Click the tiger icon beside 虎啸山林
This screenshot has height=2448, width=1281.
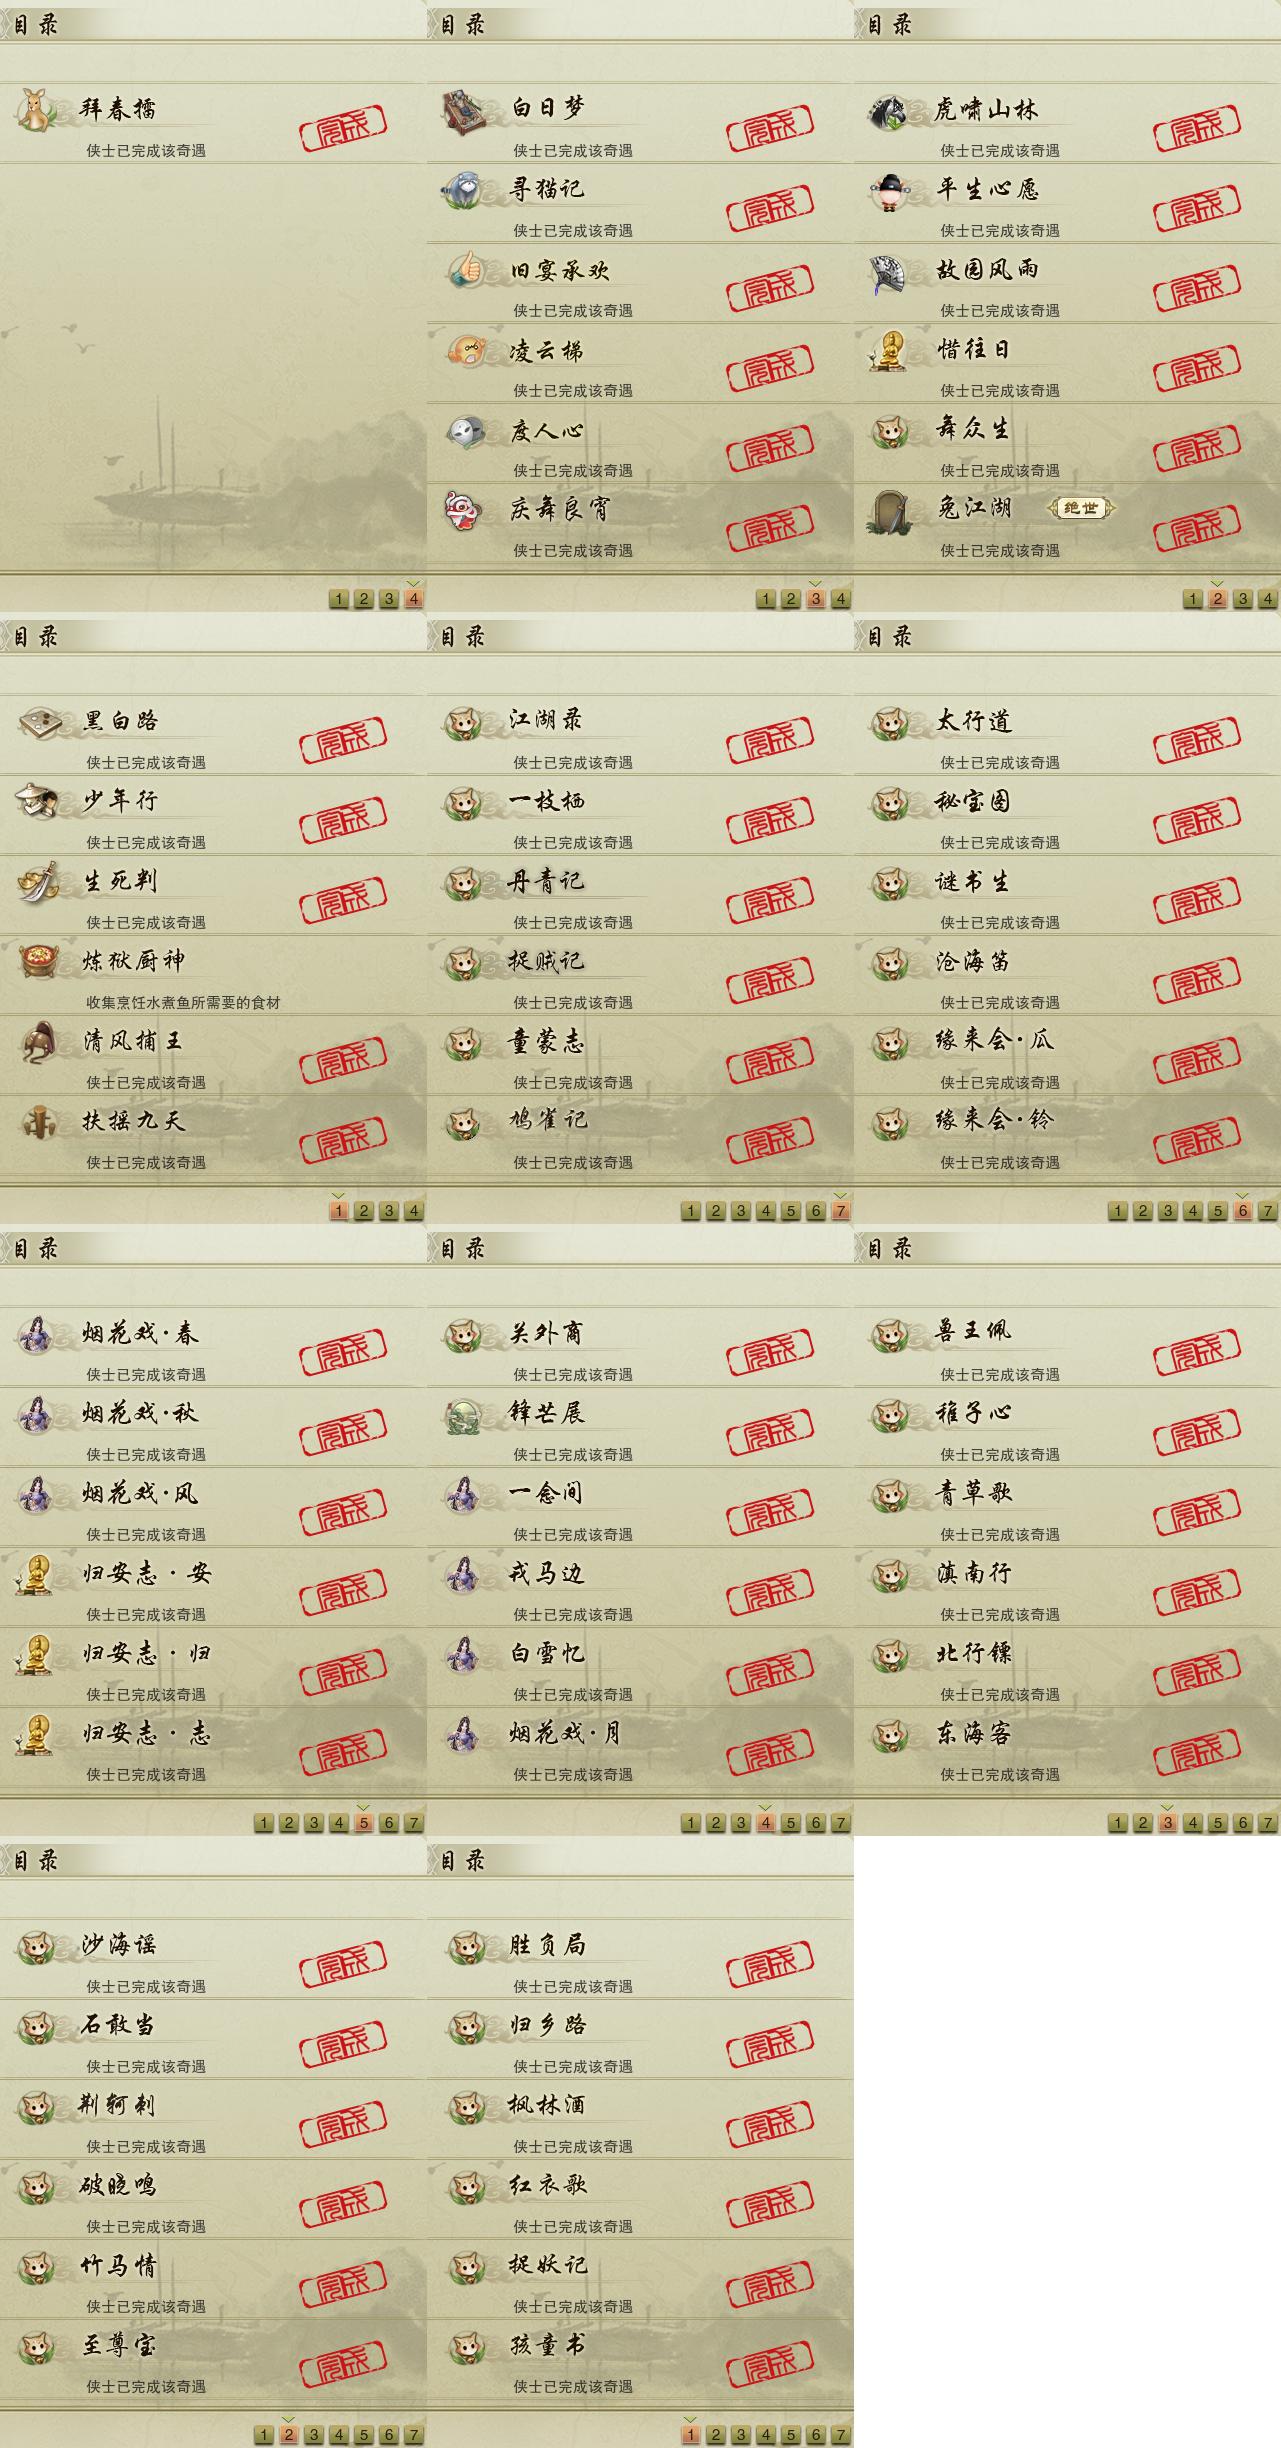click(x=890, y=110)
